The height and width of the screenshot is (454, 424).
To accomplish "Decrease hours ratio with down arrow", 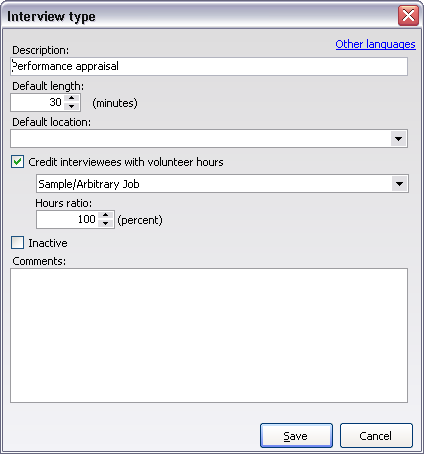I will point(106,223).
